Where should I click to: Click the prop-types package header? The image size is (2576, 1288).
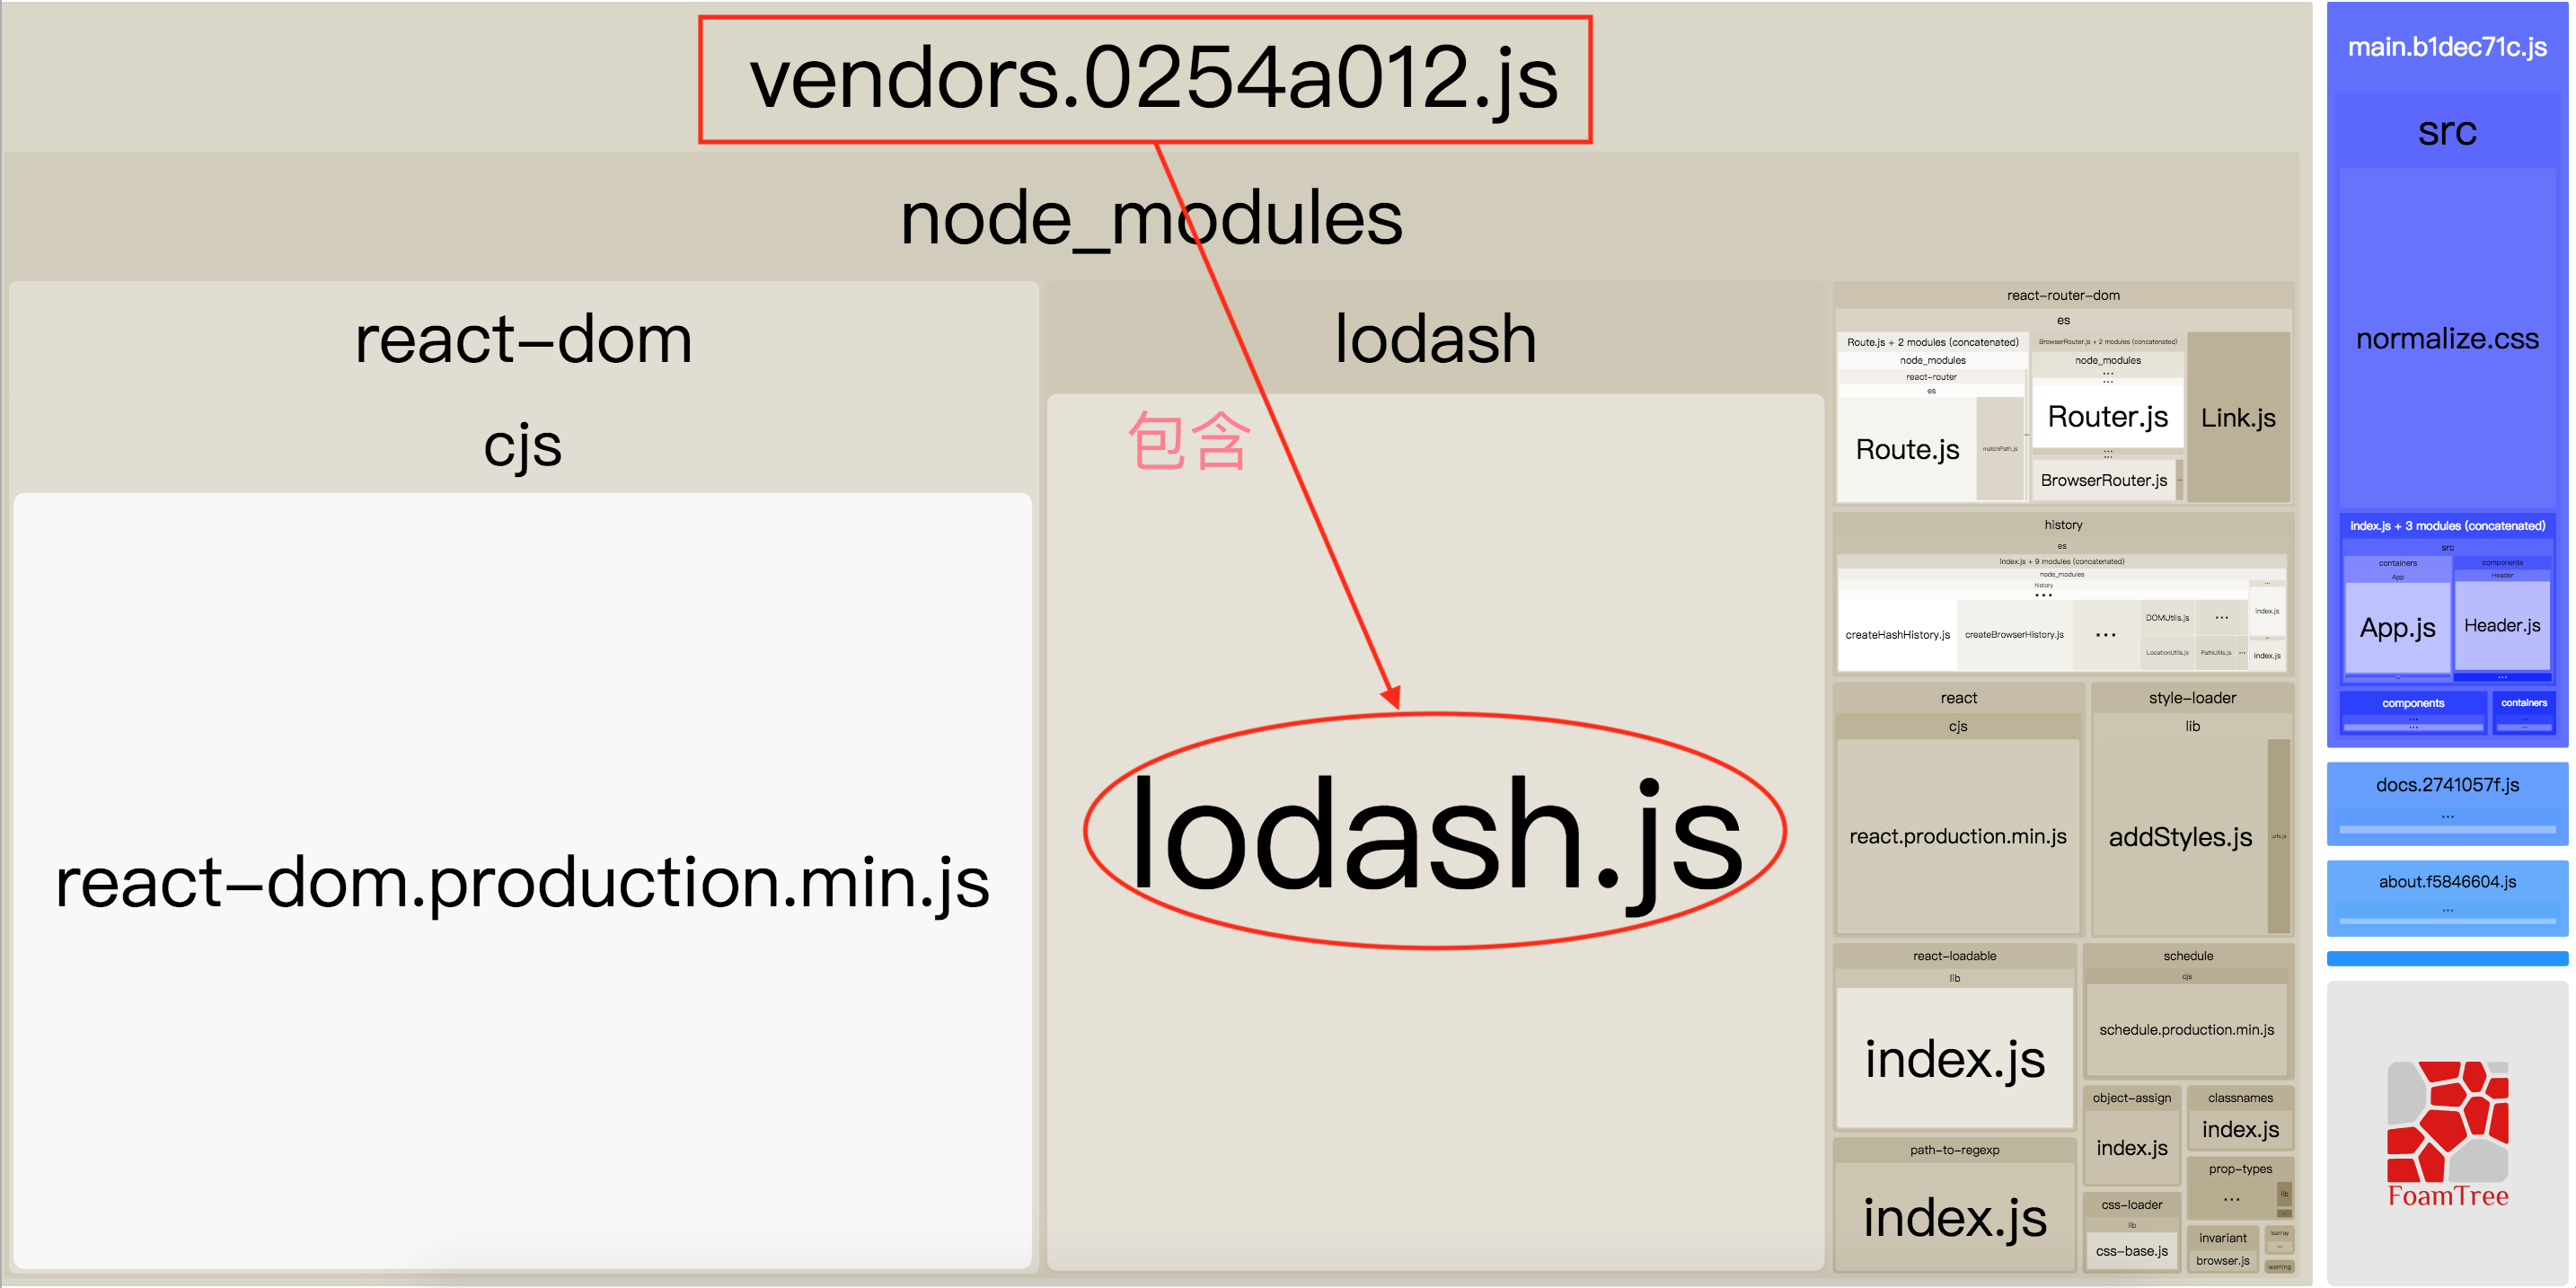[x=2240, y=1169]
